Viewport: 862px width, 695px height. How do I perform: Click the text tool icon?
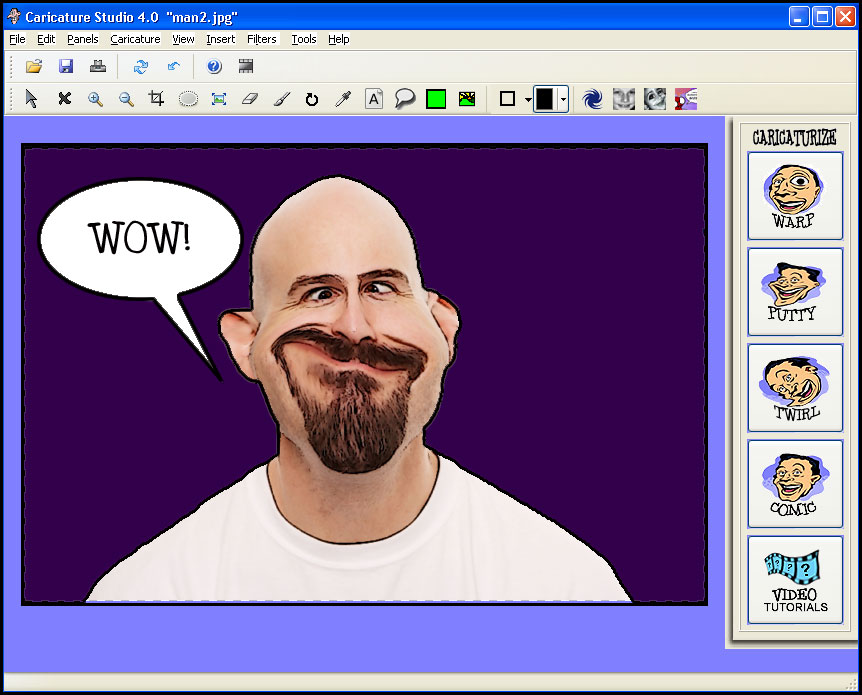(374, 99)
